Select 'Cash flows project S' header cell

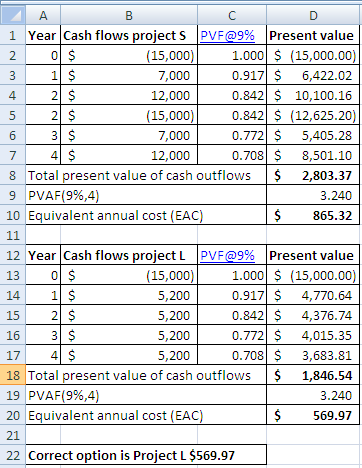pos(129,35)
